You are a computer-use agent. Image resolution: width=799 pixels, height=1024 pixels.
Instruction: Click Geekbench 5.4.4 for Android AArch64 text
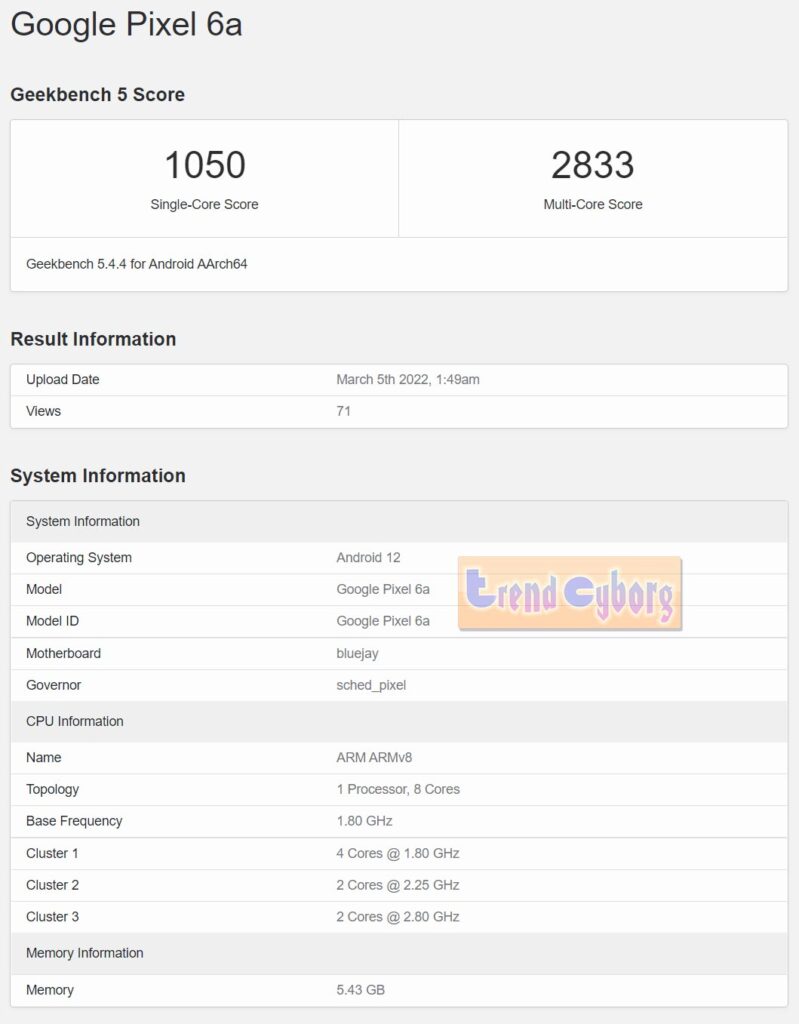137,264
